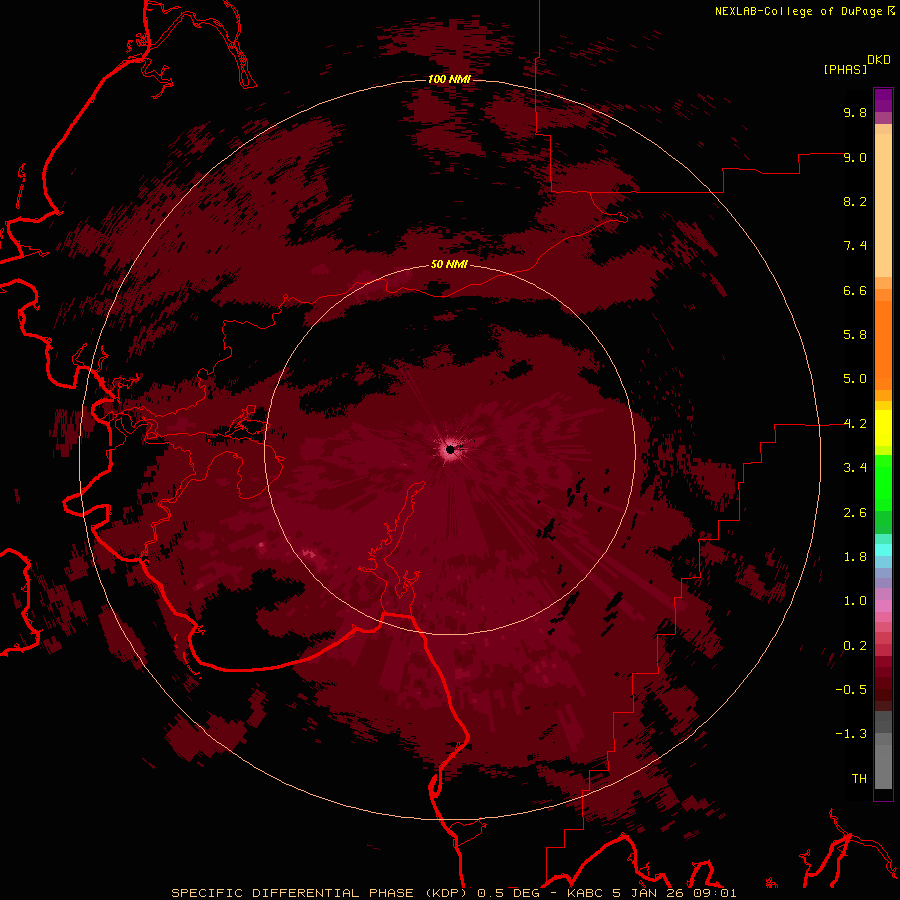The height and width of the screenshot is (900, 900).
Task: Click the 1.8 scale value
Action: pos(855,557)
